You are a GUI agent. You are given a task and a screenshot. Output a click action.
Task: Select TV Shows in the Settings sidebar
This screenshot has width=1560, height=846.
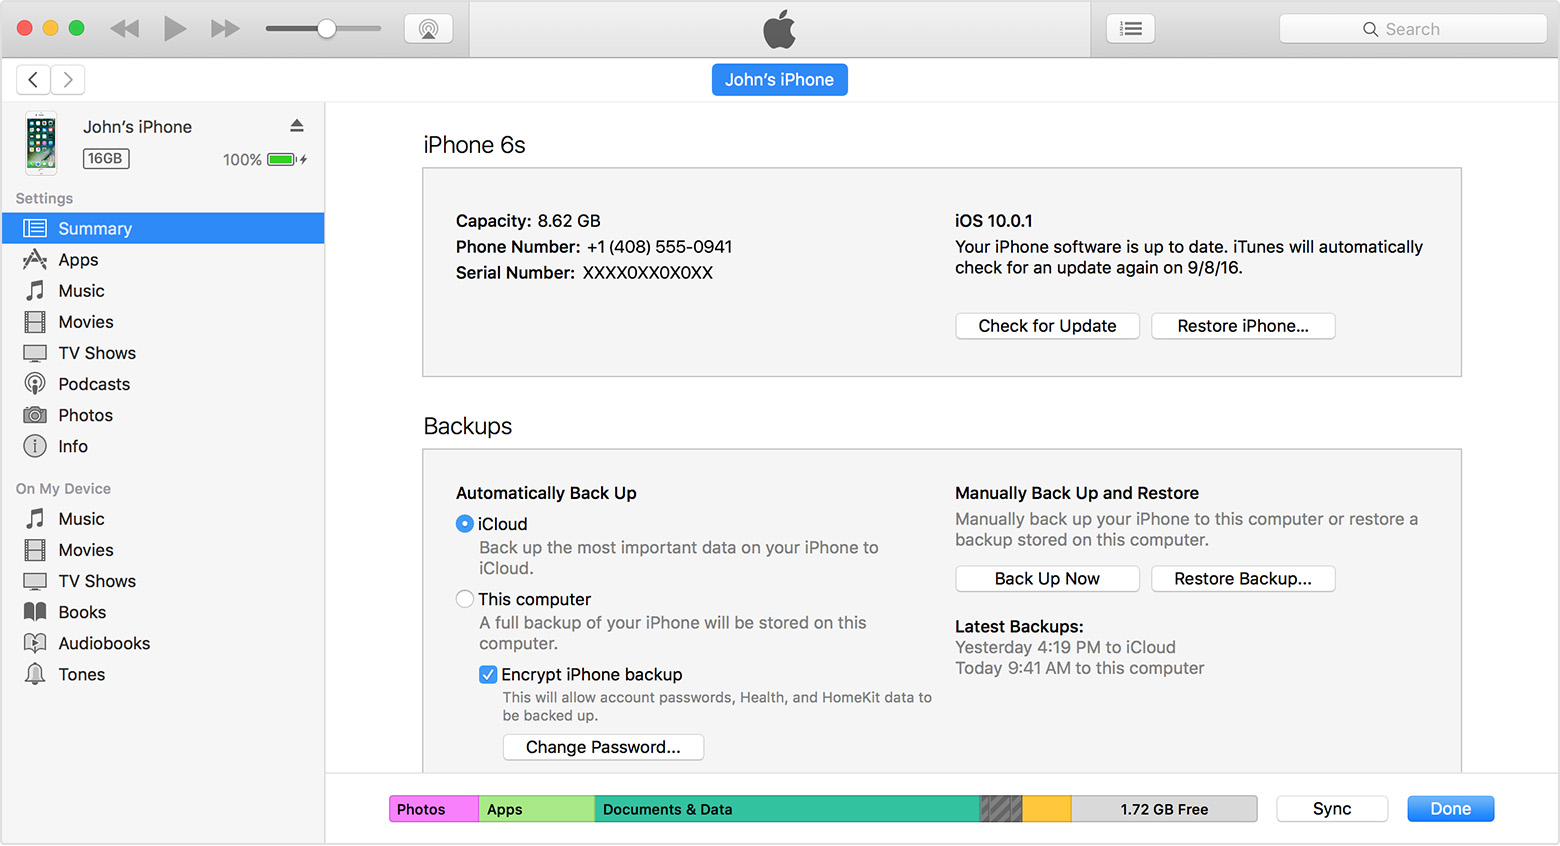tap(97, 352)
